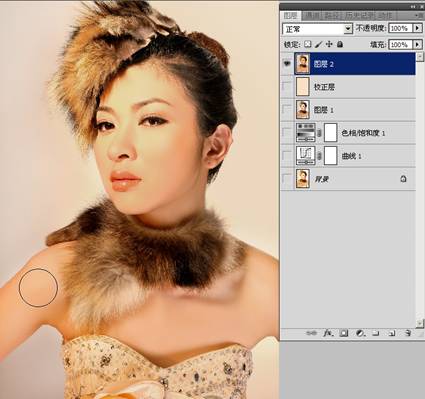Click link layers icon at panel bottom
Screen dimensions: 425x399
pos(311,333)
